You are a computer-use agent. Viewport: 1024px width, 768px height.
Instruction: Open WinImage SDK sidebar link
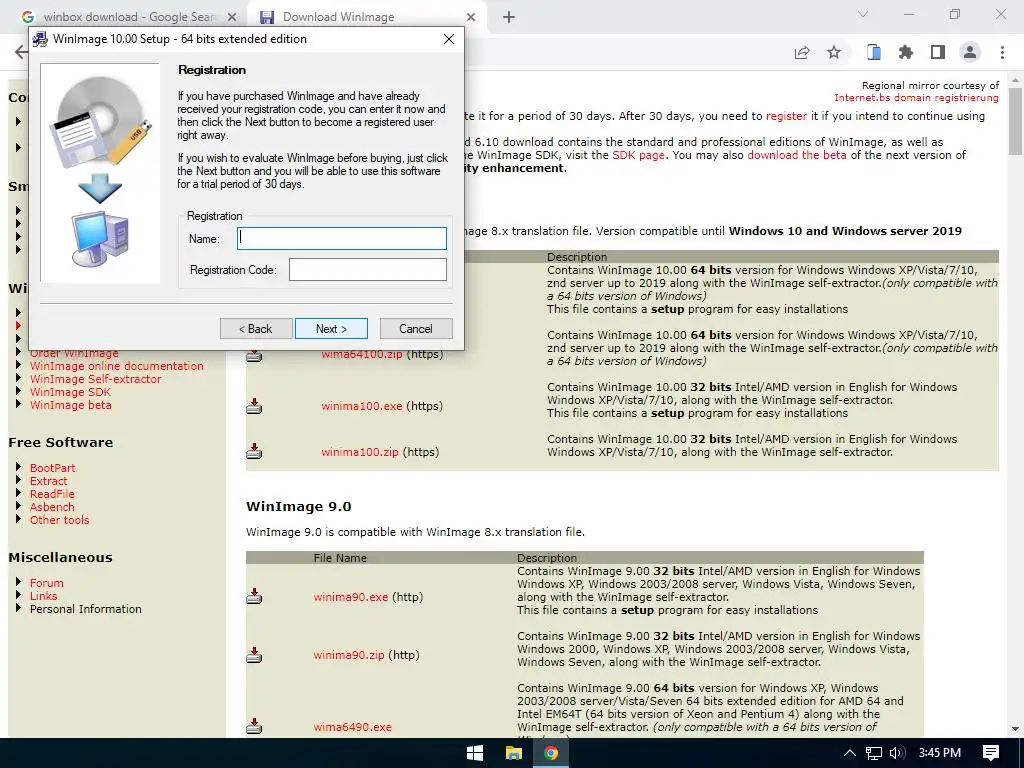(70, 392)
